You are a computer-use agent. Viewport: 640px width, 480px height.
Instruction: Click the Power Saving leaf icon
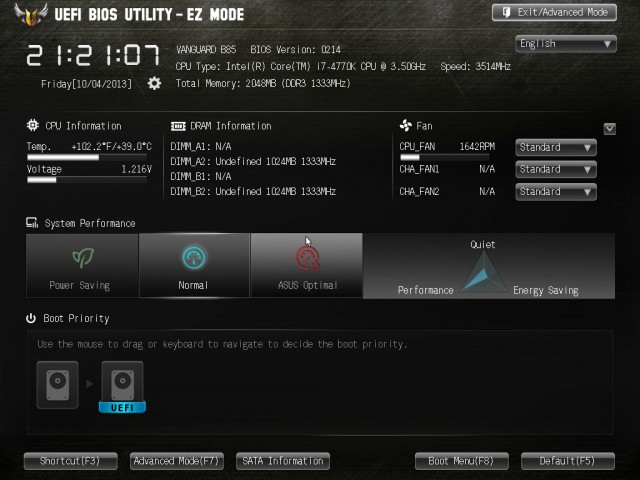83,258
